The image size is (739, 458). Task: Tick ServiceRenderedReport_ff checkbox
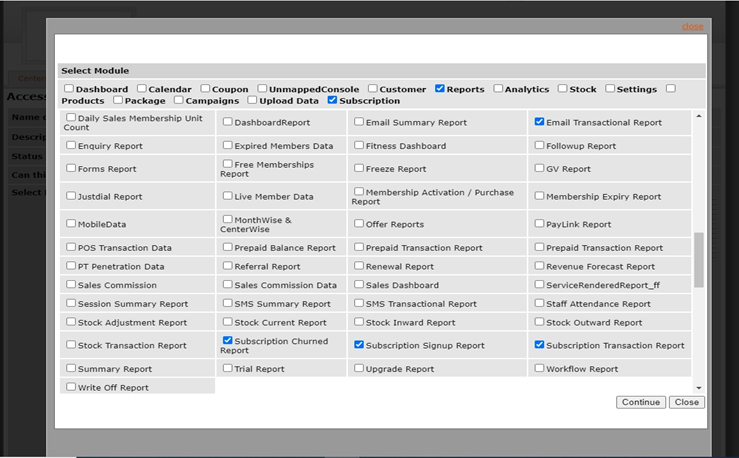pyautogui.click(x=539, y=284)
